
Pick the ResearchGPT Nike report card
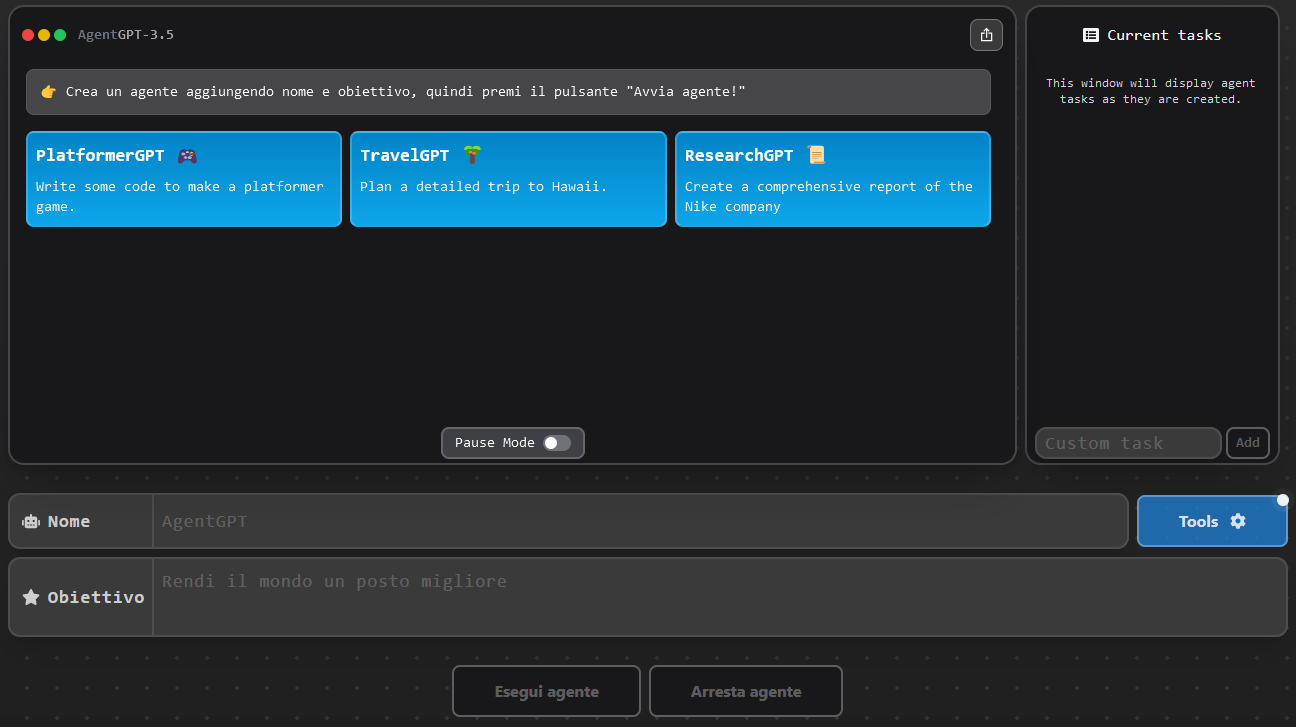point(833,180)
